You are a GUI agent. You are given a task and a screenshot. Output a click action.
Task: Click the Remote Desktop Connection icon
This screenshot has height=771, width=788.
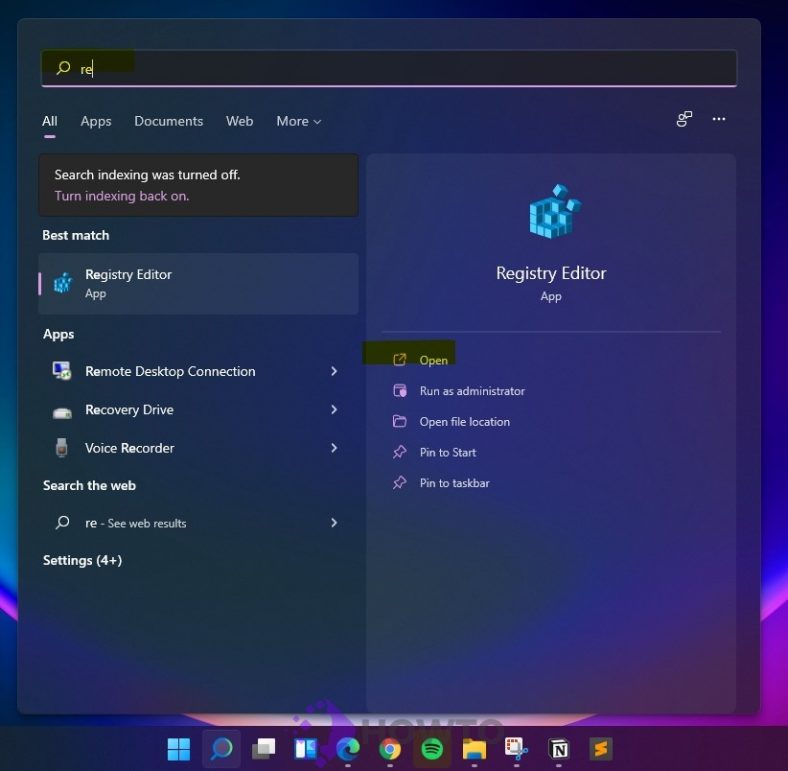click(62, 371)
